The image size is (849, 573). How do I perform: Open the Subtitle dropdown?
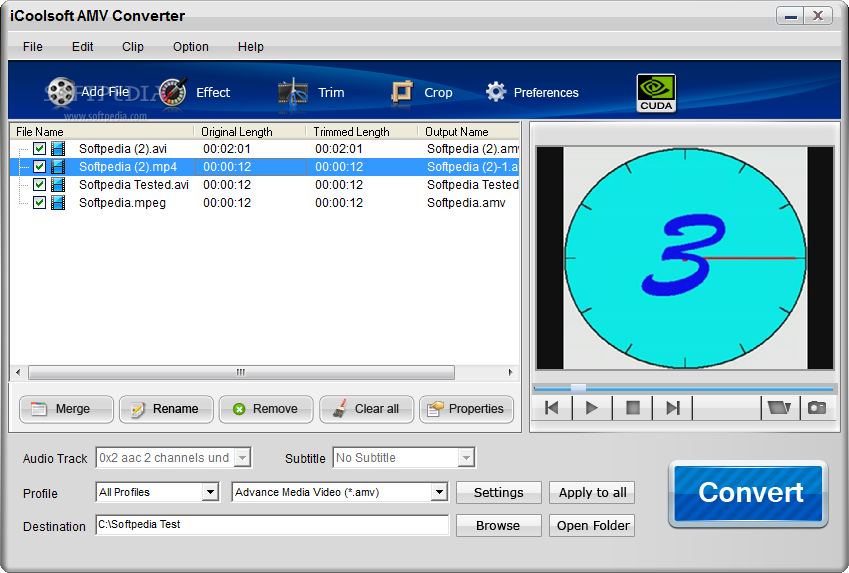click(x=466, y=458)
